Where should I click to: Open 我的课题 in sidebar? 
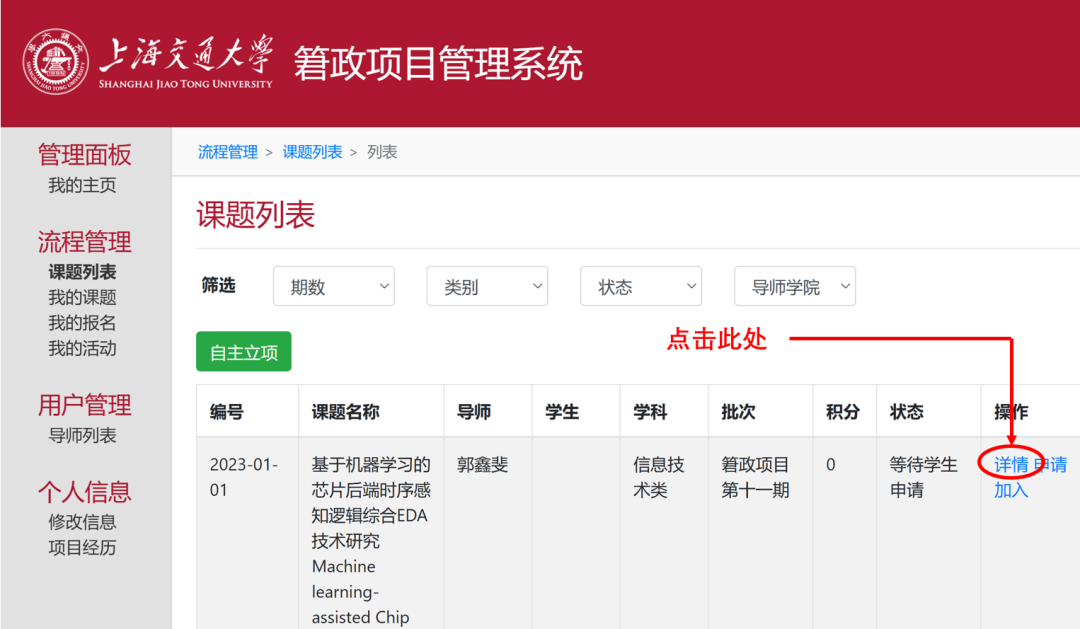coord(82,298)
